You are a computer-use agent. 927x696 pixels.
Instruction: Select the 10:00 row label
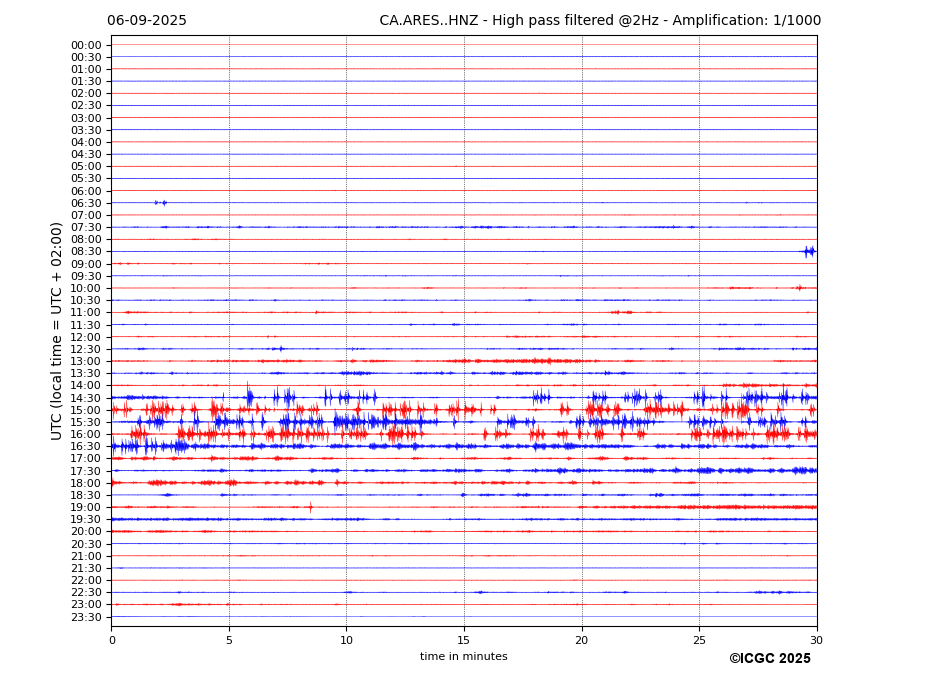(86, 289)
